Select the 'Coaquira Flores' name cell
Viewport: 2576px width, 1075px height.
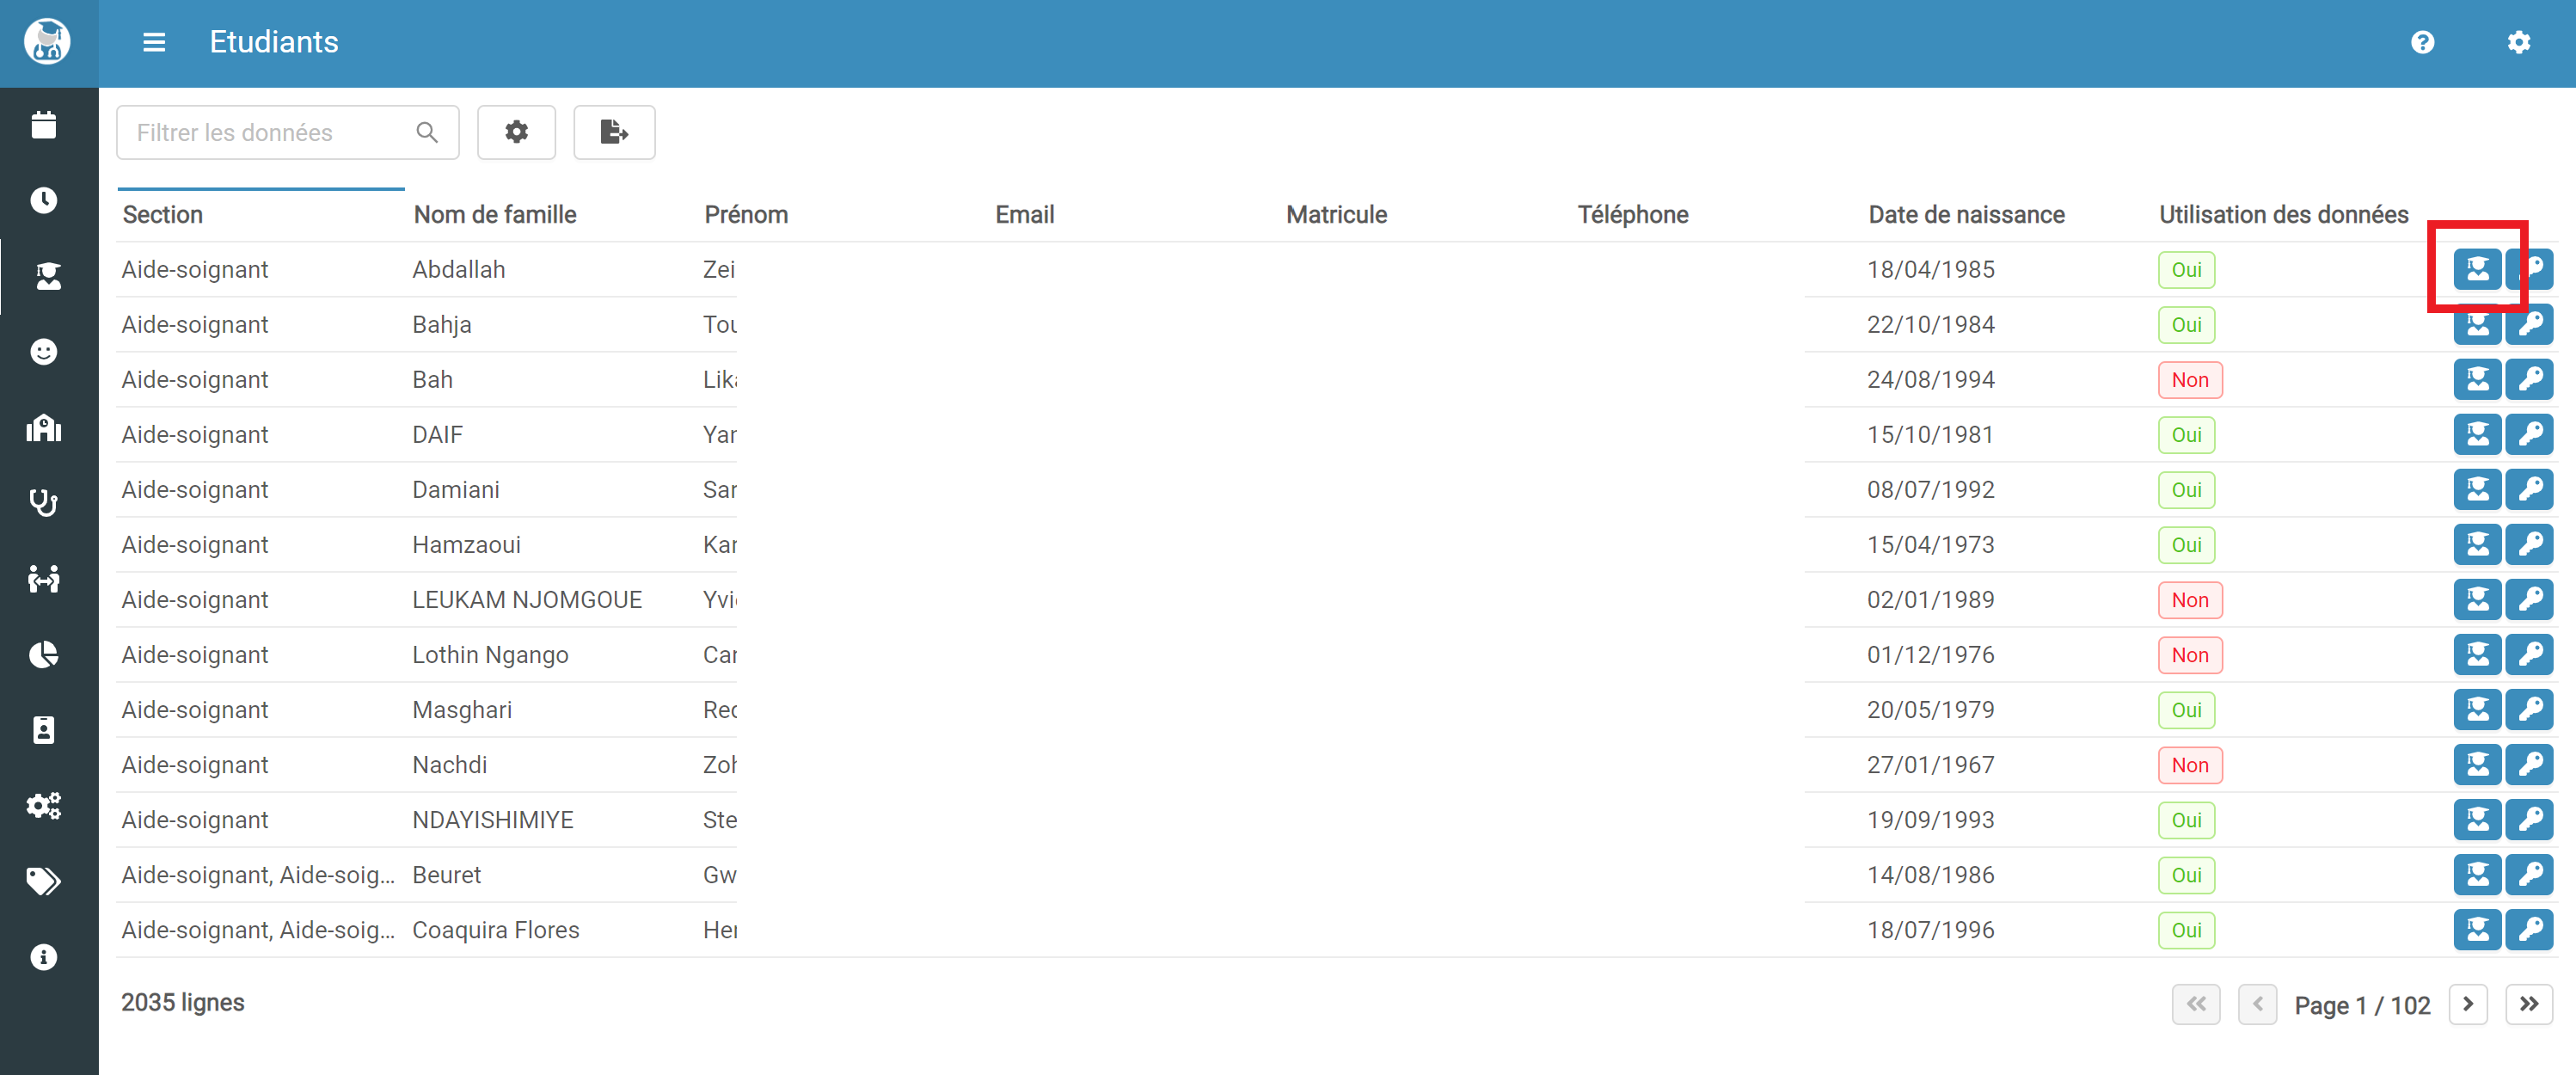click(x=496, y=929)
